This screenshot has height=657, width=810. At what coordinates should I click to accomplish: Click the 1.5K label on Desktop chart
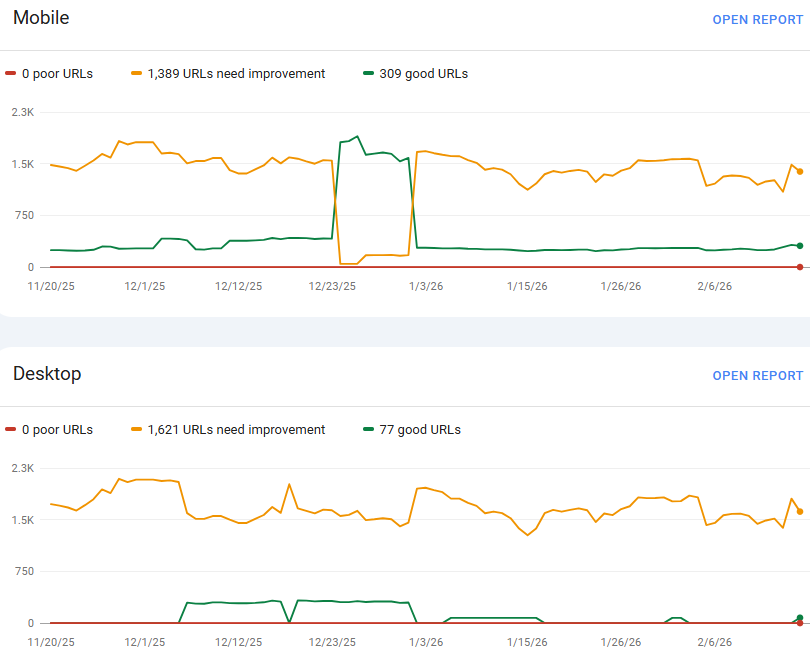pyautogui.click(x=22, y=520)
